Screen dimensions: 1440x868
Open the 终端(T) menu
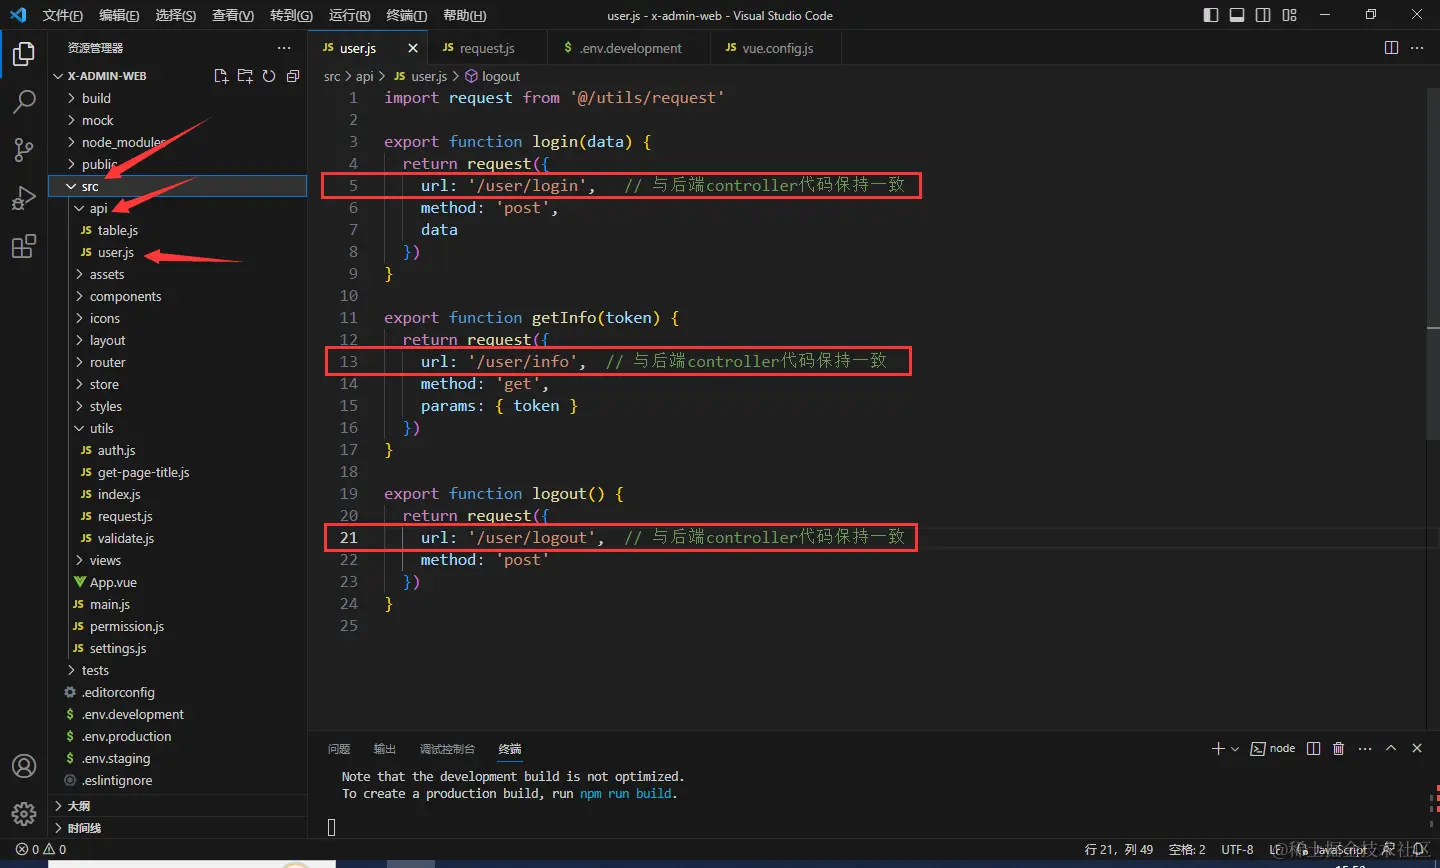pyautogui.click(x=406, y=15)
